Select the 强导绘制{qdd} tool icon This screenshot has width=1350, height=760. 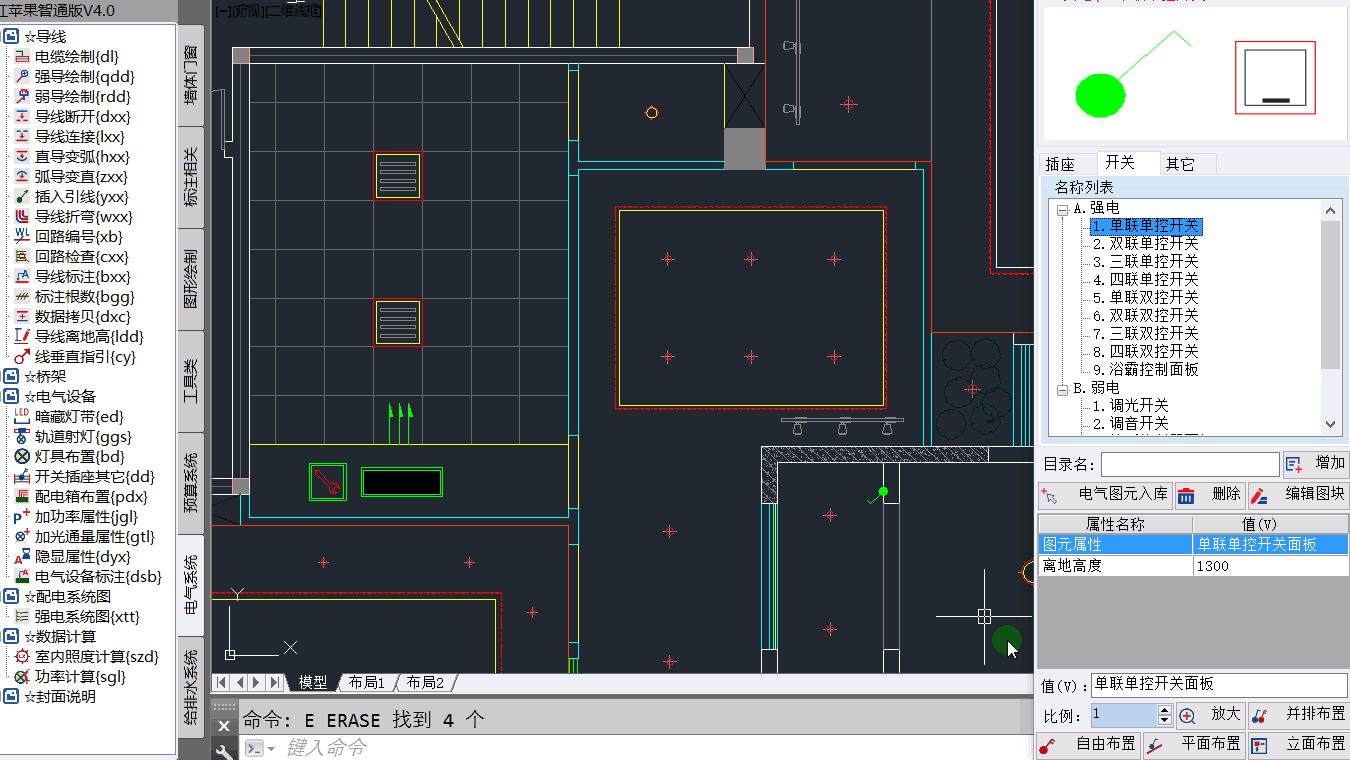tap(22, 77)
